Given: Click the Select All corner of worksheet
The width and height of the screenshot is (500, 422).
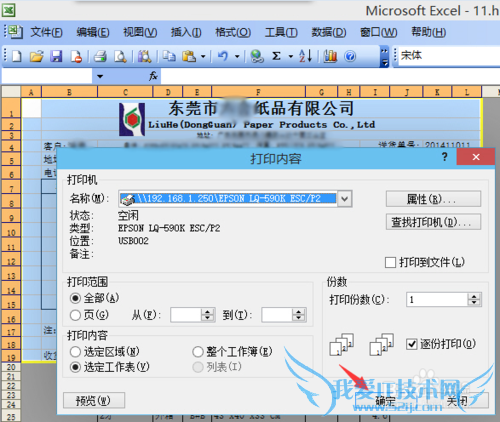Looking at the screenshot, I should 11,92.
